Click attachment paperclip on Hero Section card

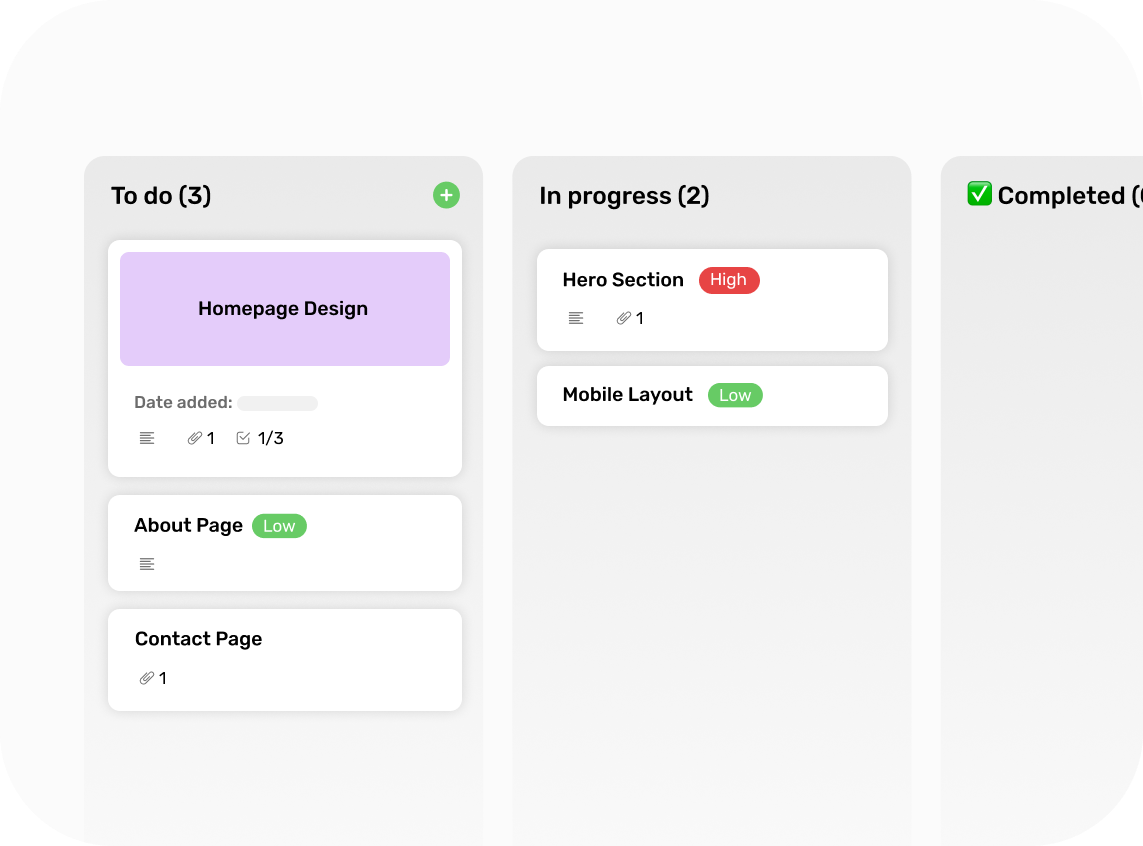click(x=624, y=318)
